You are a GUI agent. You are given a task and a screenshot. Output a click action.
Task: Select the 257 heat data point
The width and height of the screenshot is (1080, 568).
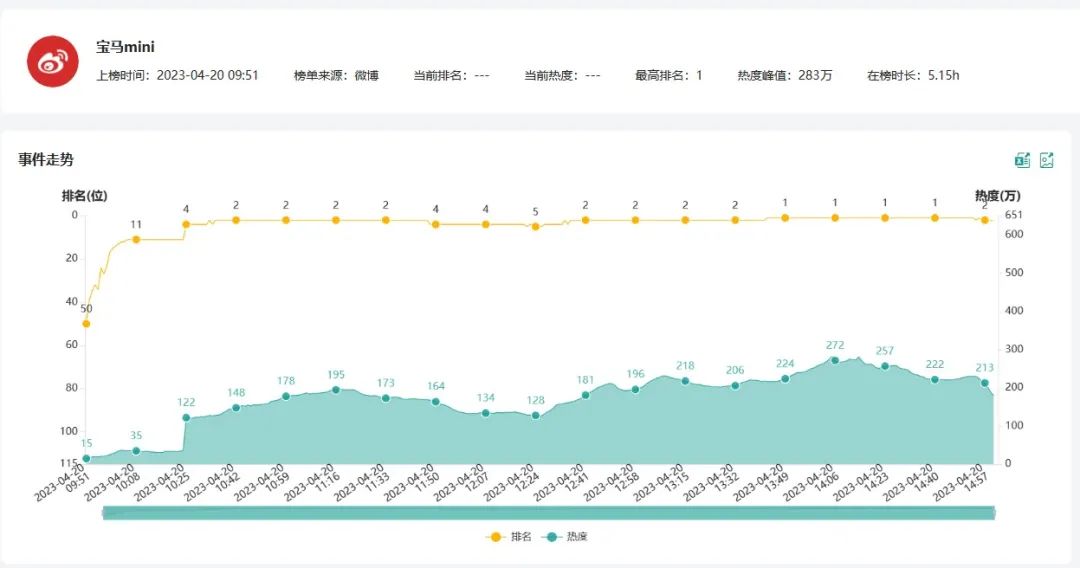pos(885,366)
